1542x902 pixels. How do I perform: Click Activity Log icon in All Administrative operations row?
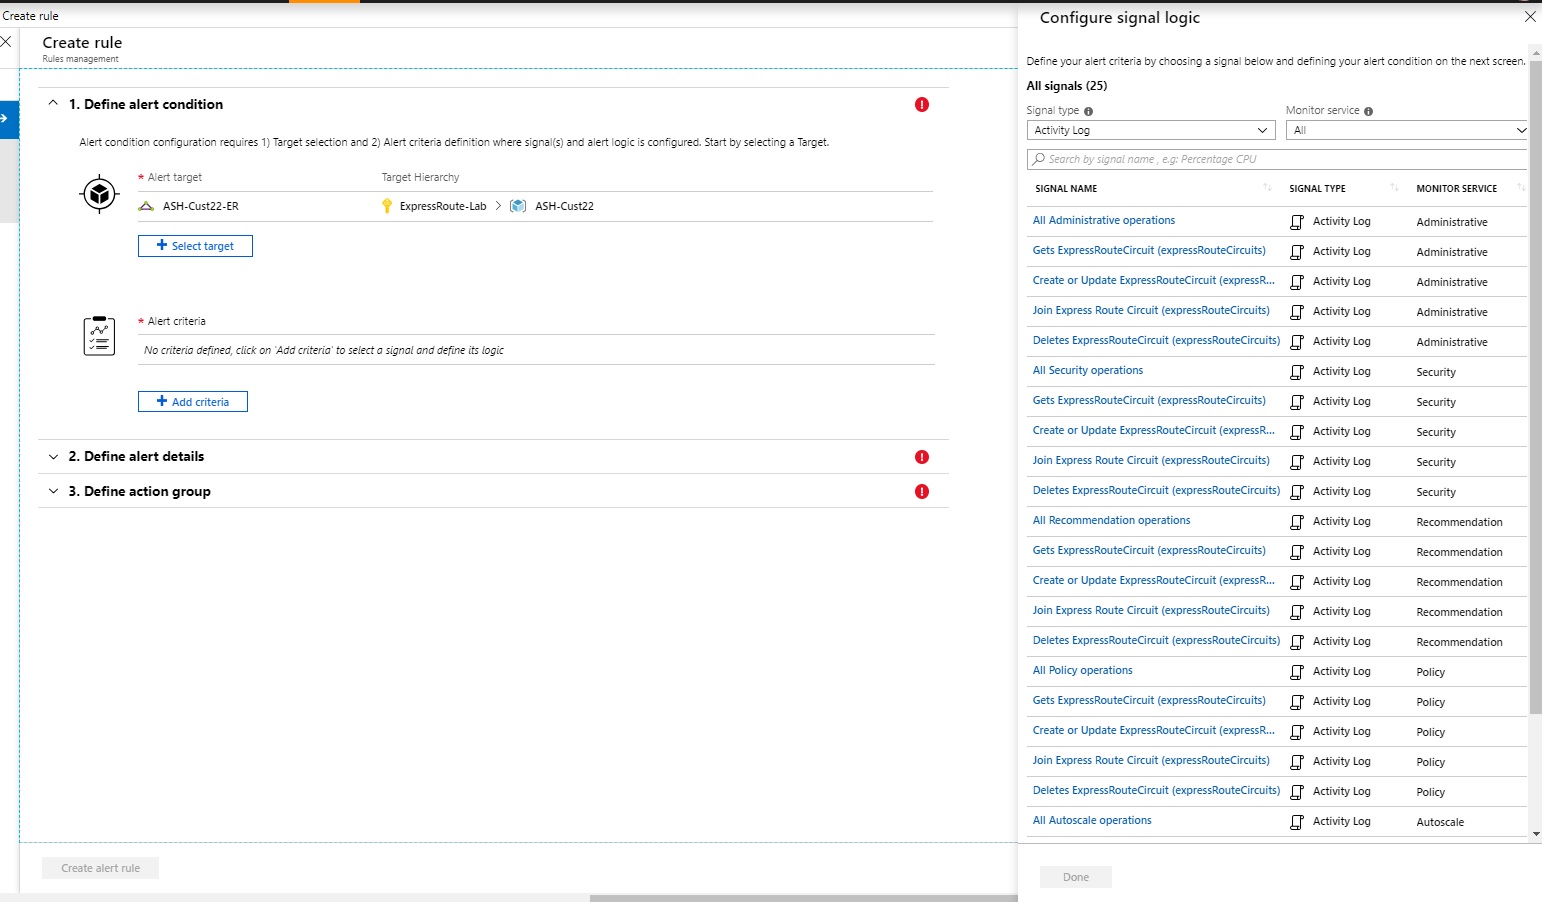pos(1297,222)
